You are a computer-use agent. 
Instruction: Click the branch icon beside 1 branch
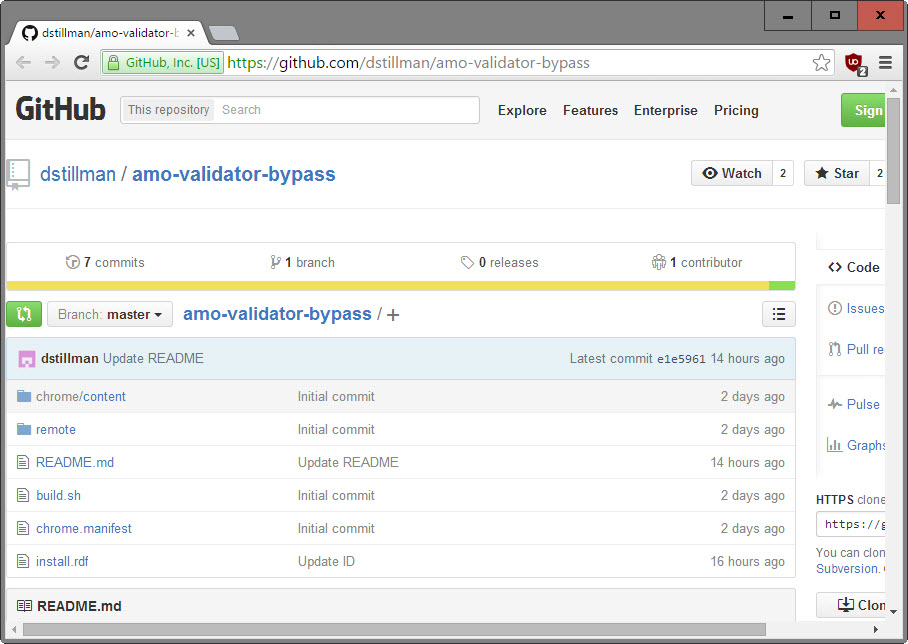point(276,262)
